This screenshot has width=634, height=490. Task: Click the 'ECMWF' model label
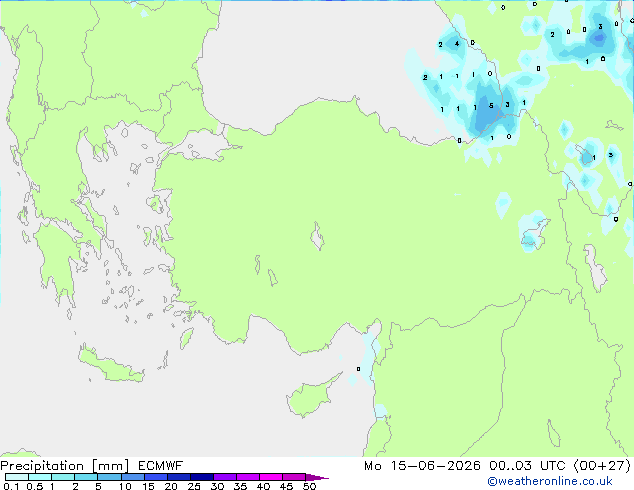pyautogui.click(x=161, y=466)
